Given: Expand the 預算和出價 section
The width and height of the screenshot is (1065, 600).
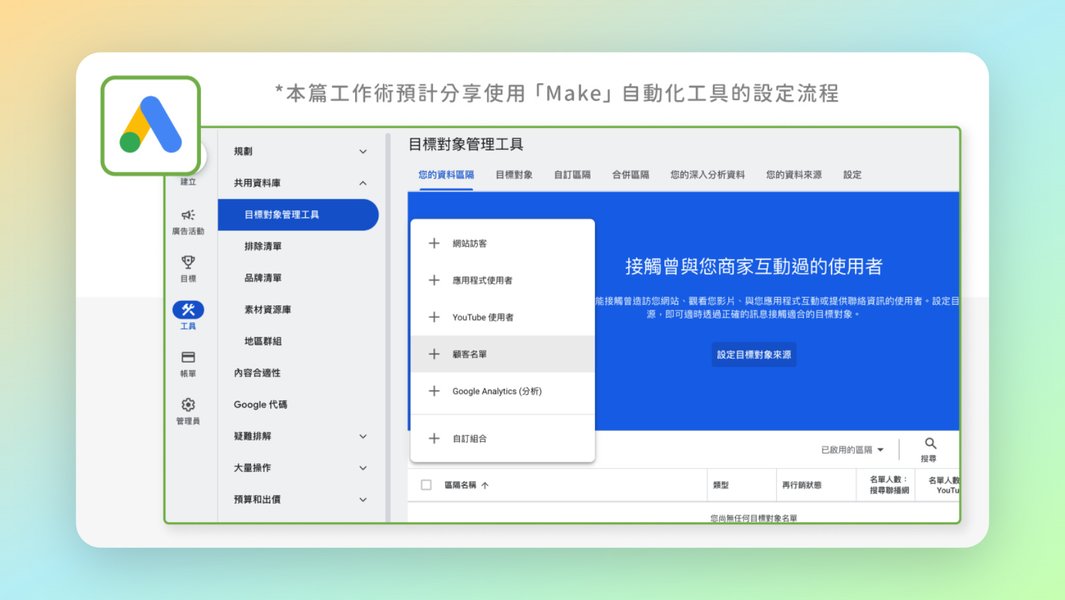Looking at the screenshot, I should (x=363, y=499).
